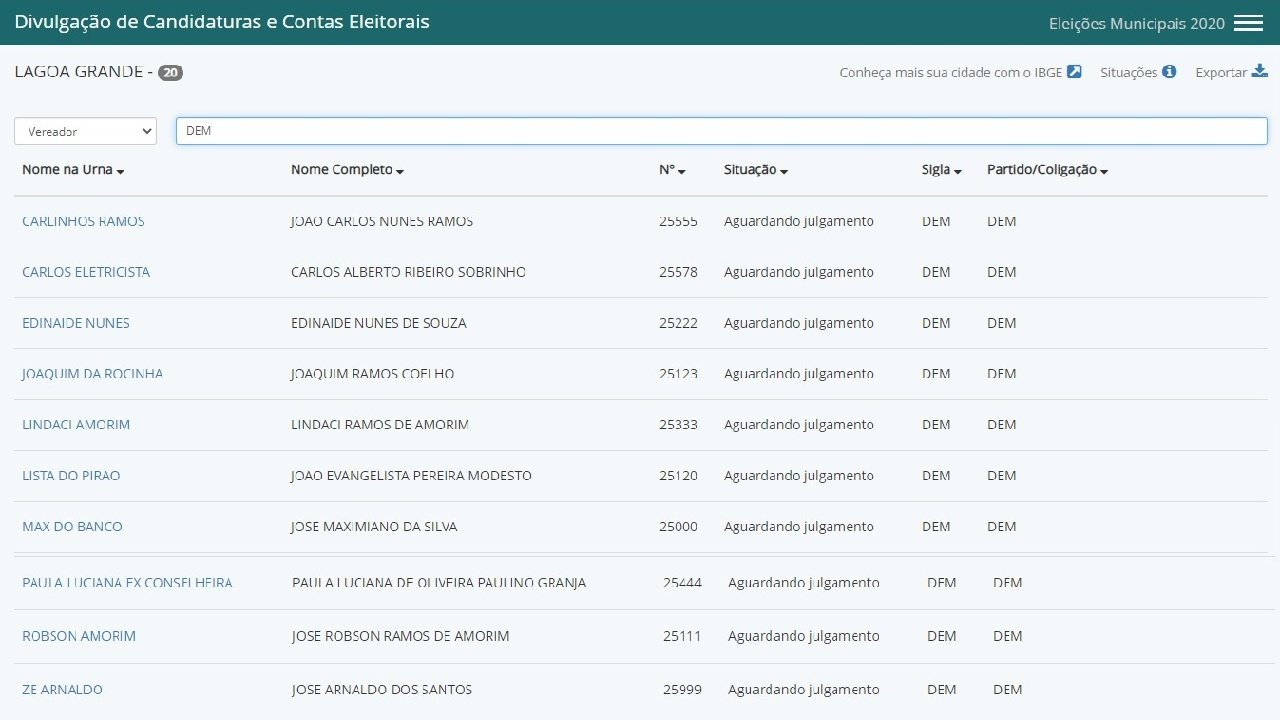Click the Situações info icon
The image size is (1280, 720).
coord(1169,72)
